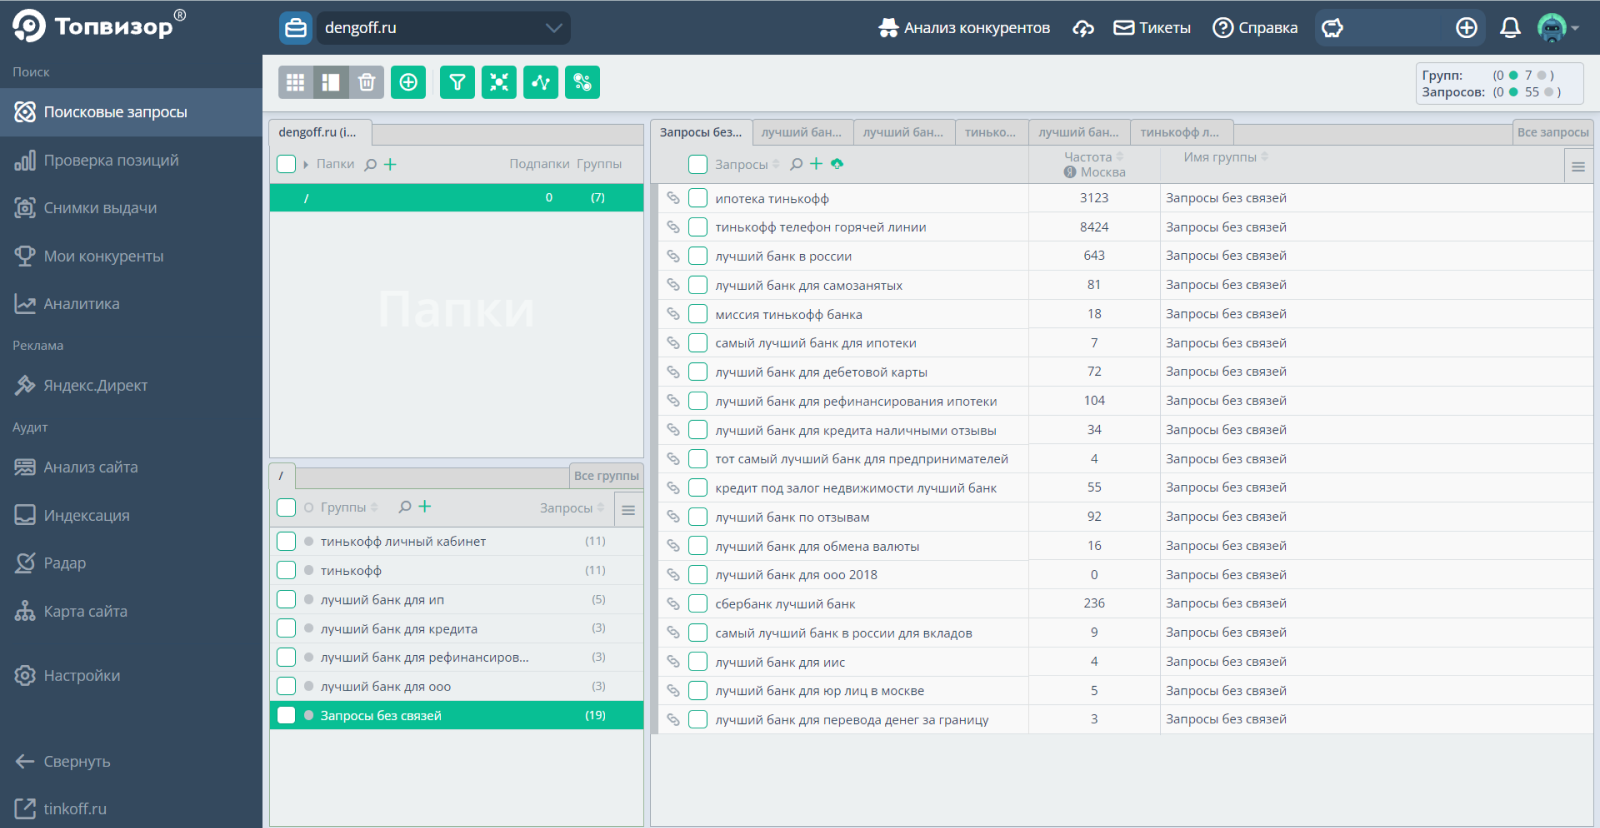Select the 'тинькофф' group row
Screen dimensions: 1600x828
pyautogui.click(x=456, y=570)
